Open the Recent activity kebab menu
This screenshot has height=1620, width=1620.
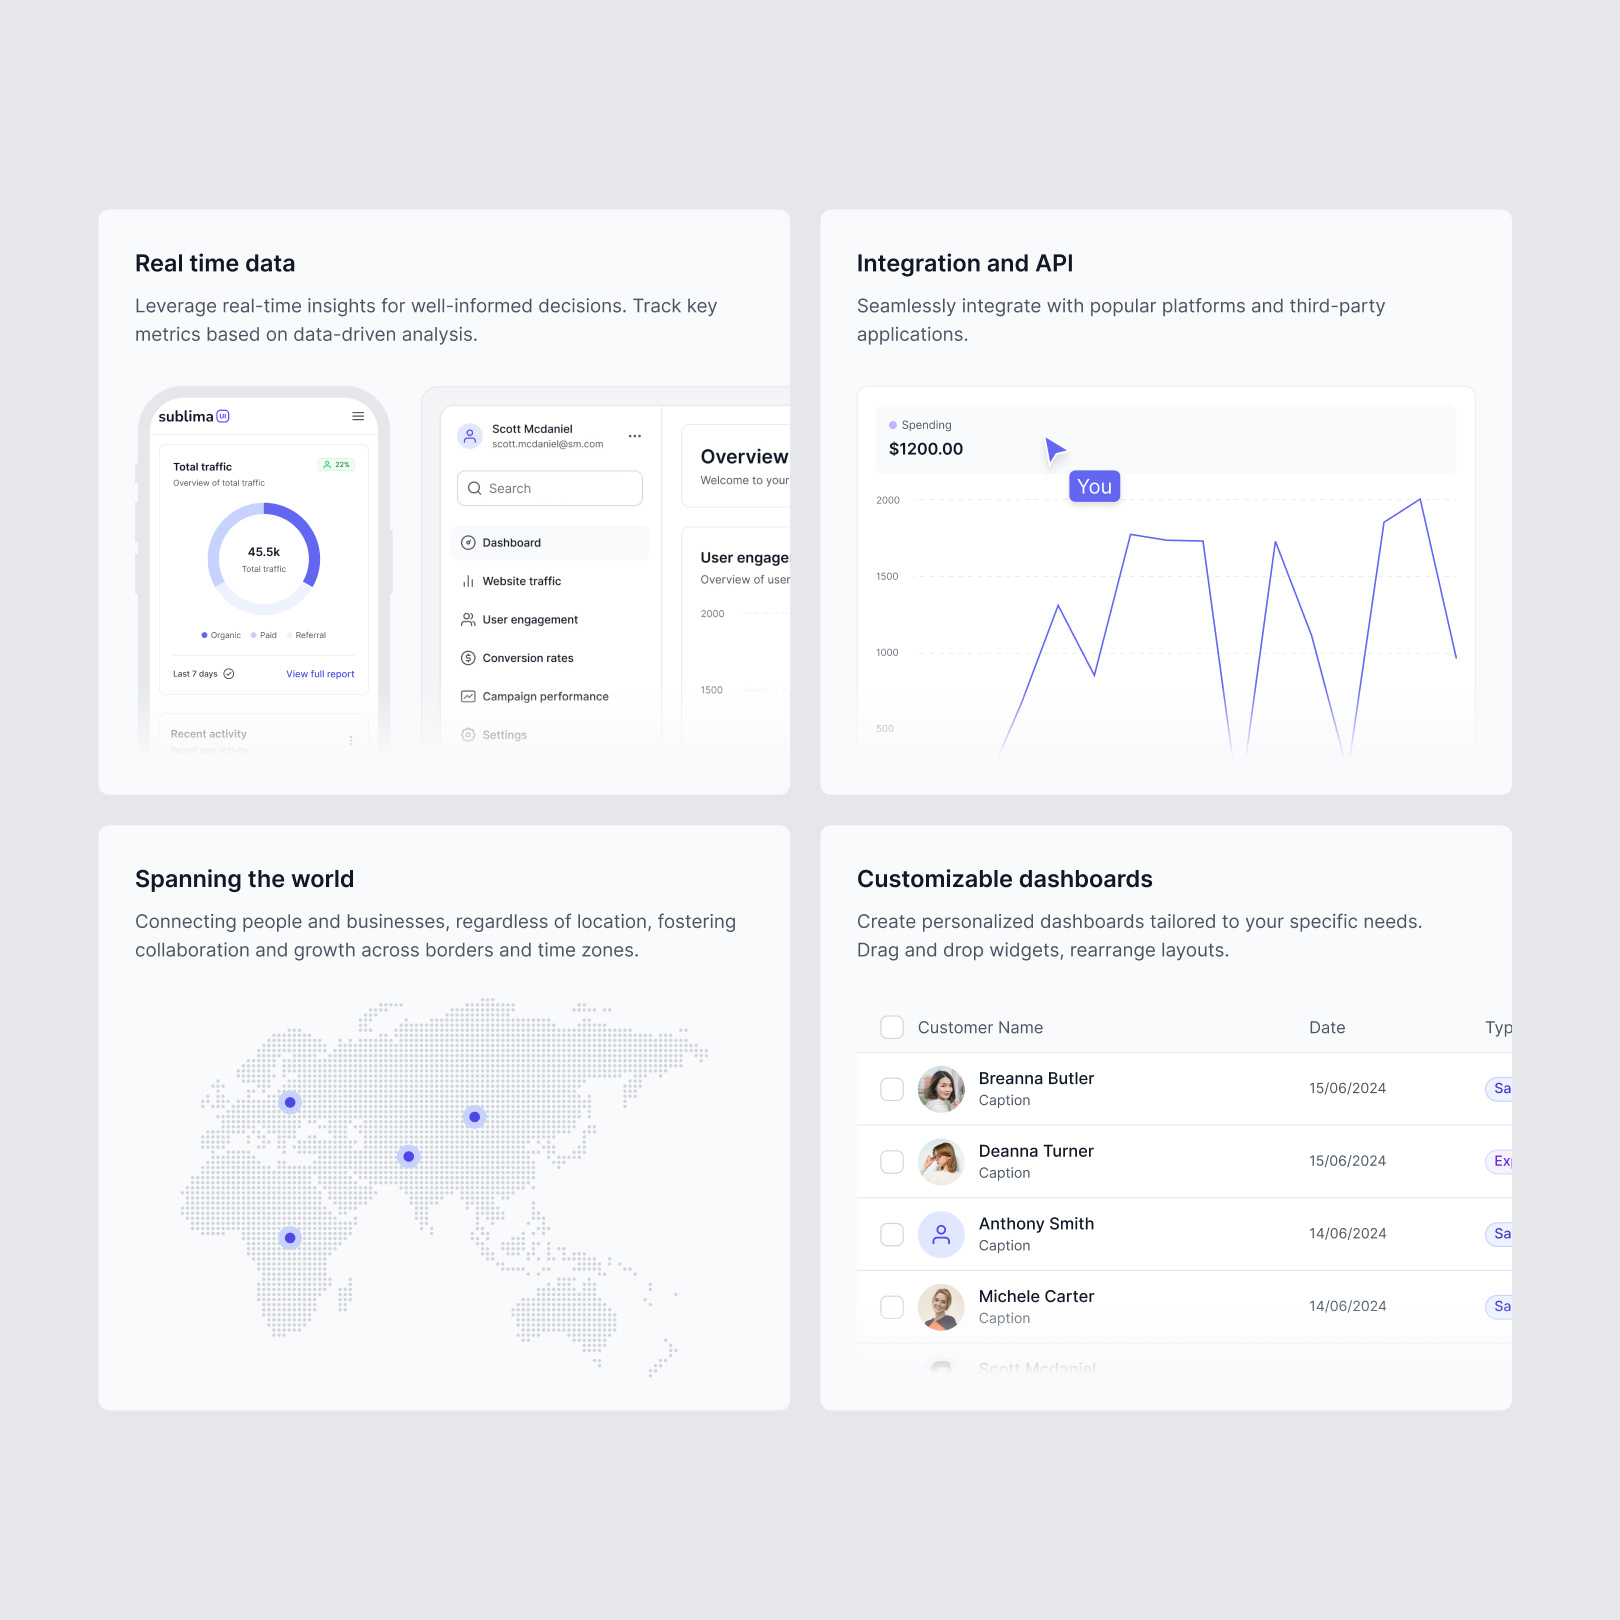click(x=351, y=740)
